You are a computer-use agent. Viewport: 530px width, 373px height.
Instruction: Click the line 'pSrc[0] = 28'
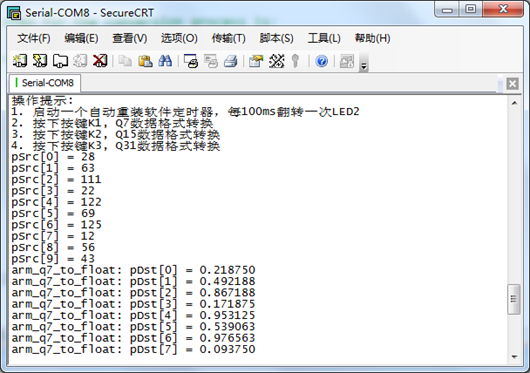point(53,157)
